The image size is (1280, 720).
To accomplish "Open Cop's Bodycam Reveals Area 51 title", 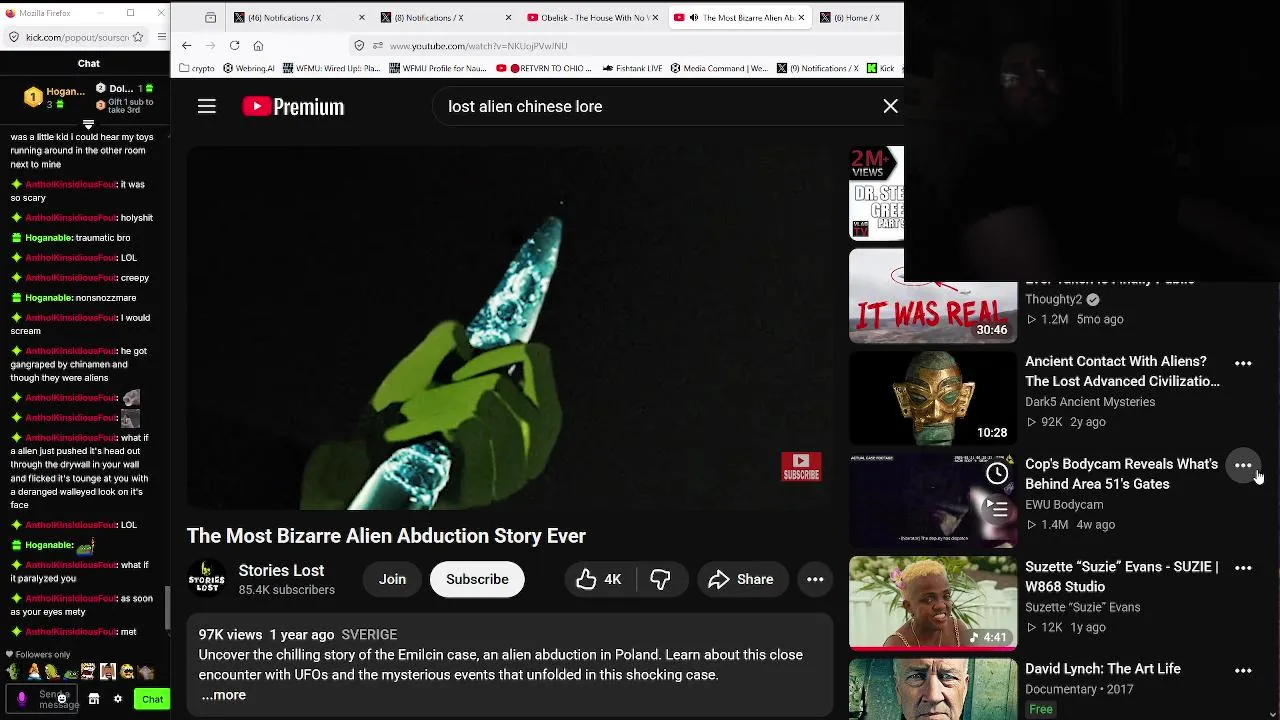I will tap(1121, 474).
